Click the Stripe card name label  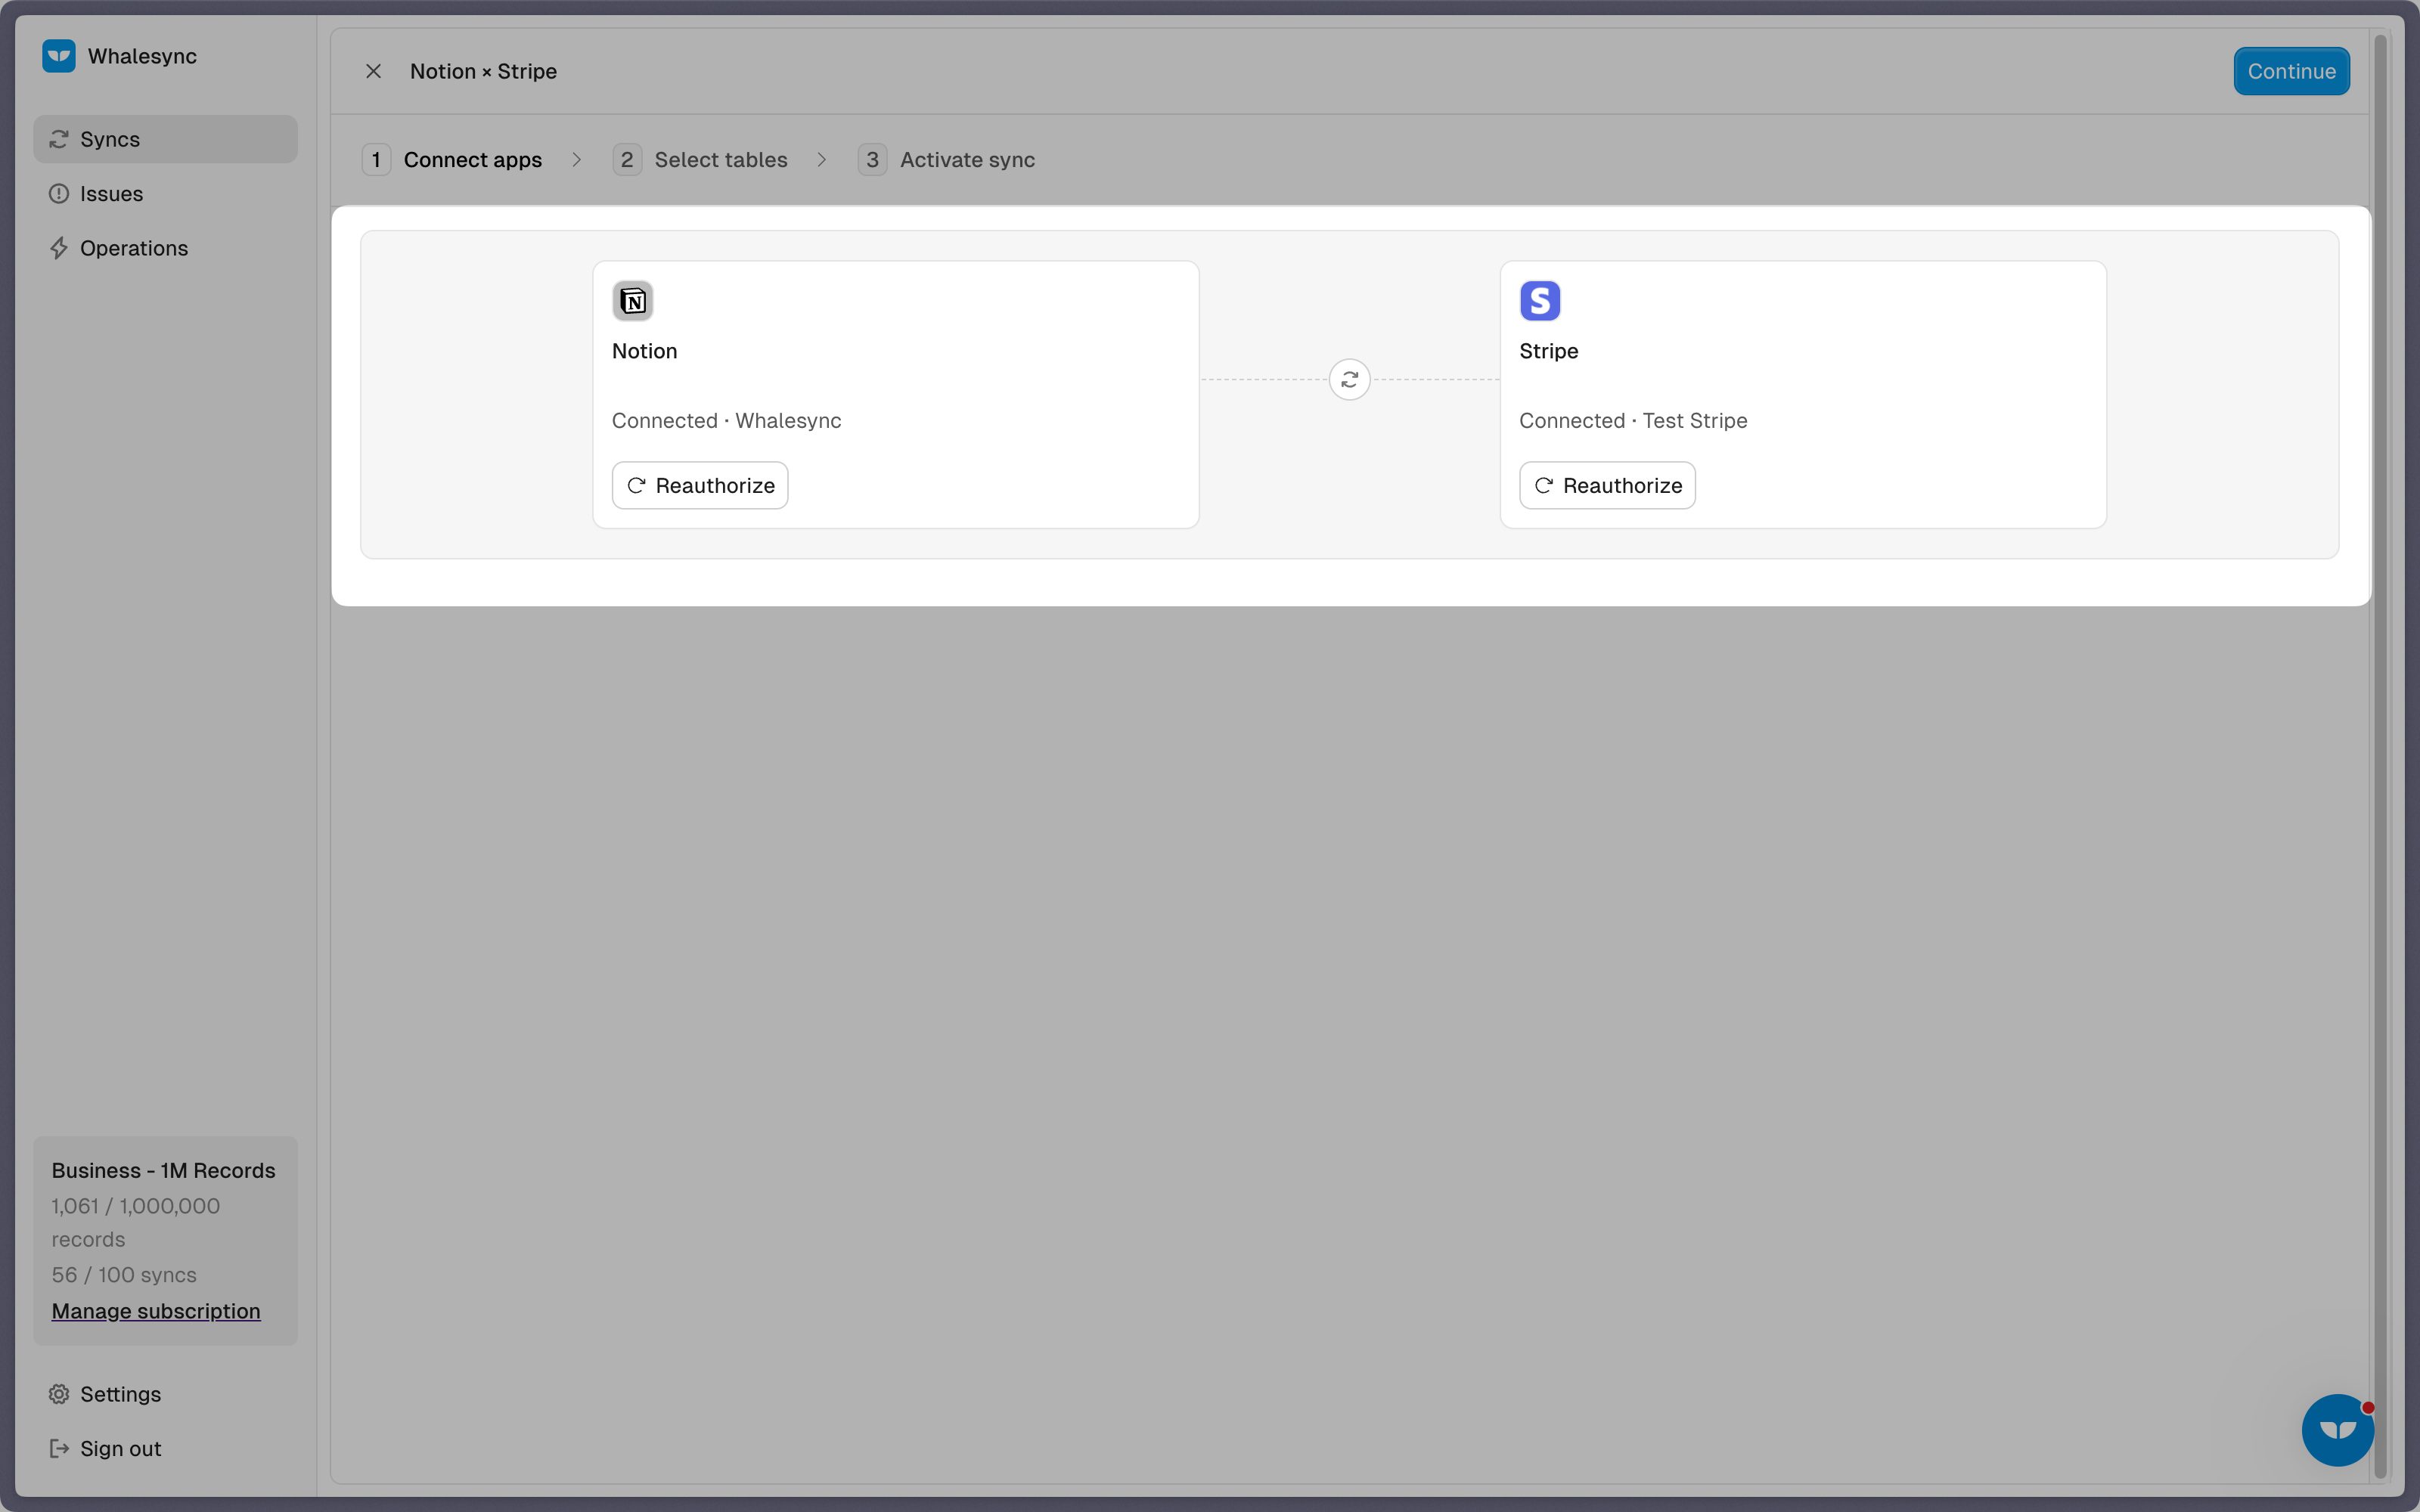[1548, 351]
